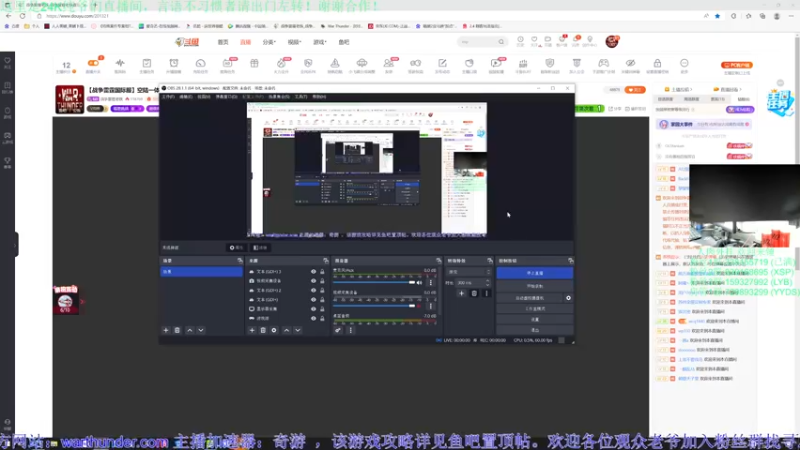Unmute the second mixer channel red speaker

coord(419,306)
